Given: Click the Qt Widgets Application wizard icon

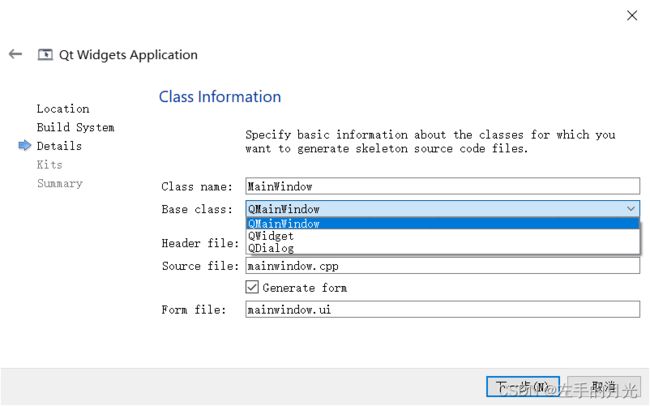Looking at the screenshot, I should click(45, 54).
